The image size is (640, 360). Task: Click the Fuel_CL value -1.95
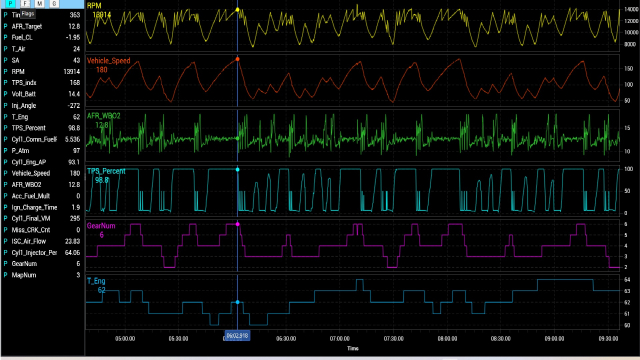click(73, 38)
